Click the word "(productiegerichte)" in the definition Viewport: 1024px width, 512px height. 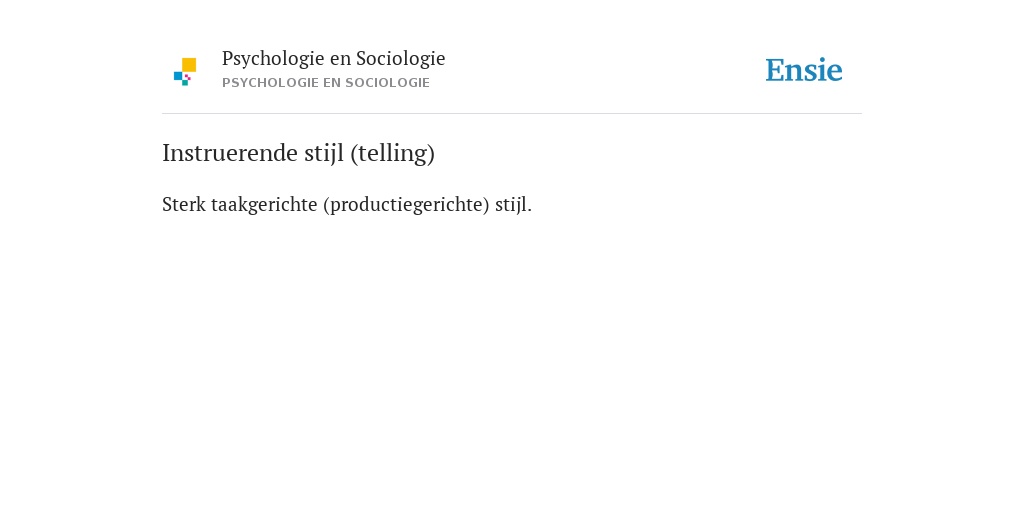pos(406,206)
